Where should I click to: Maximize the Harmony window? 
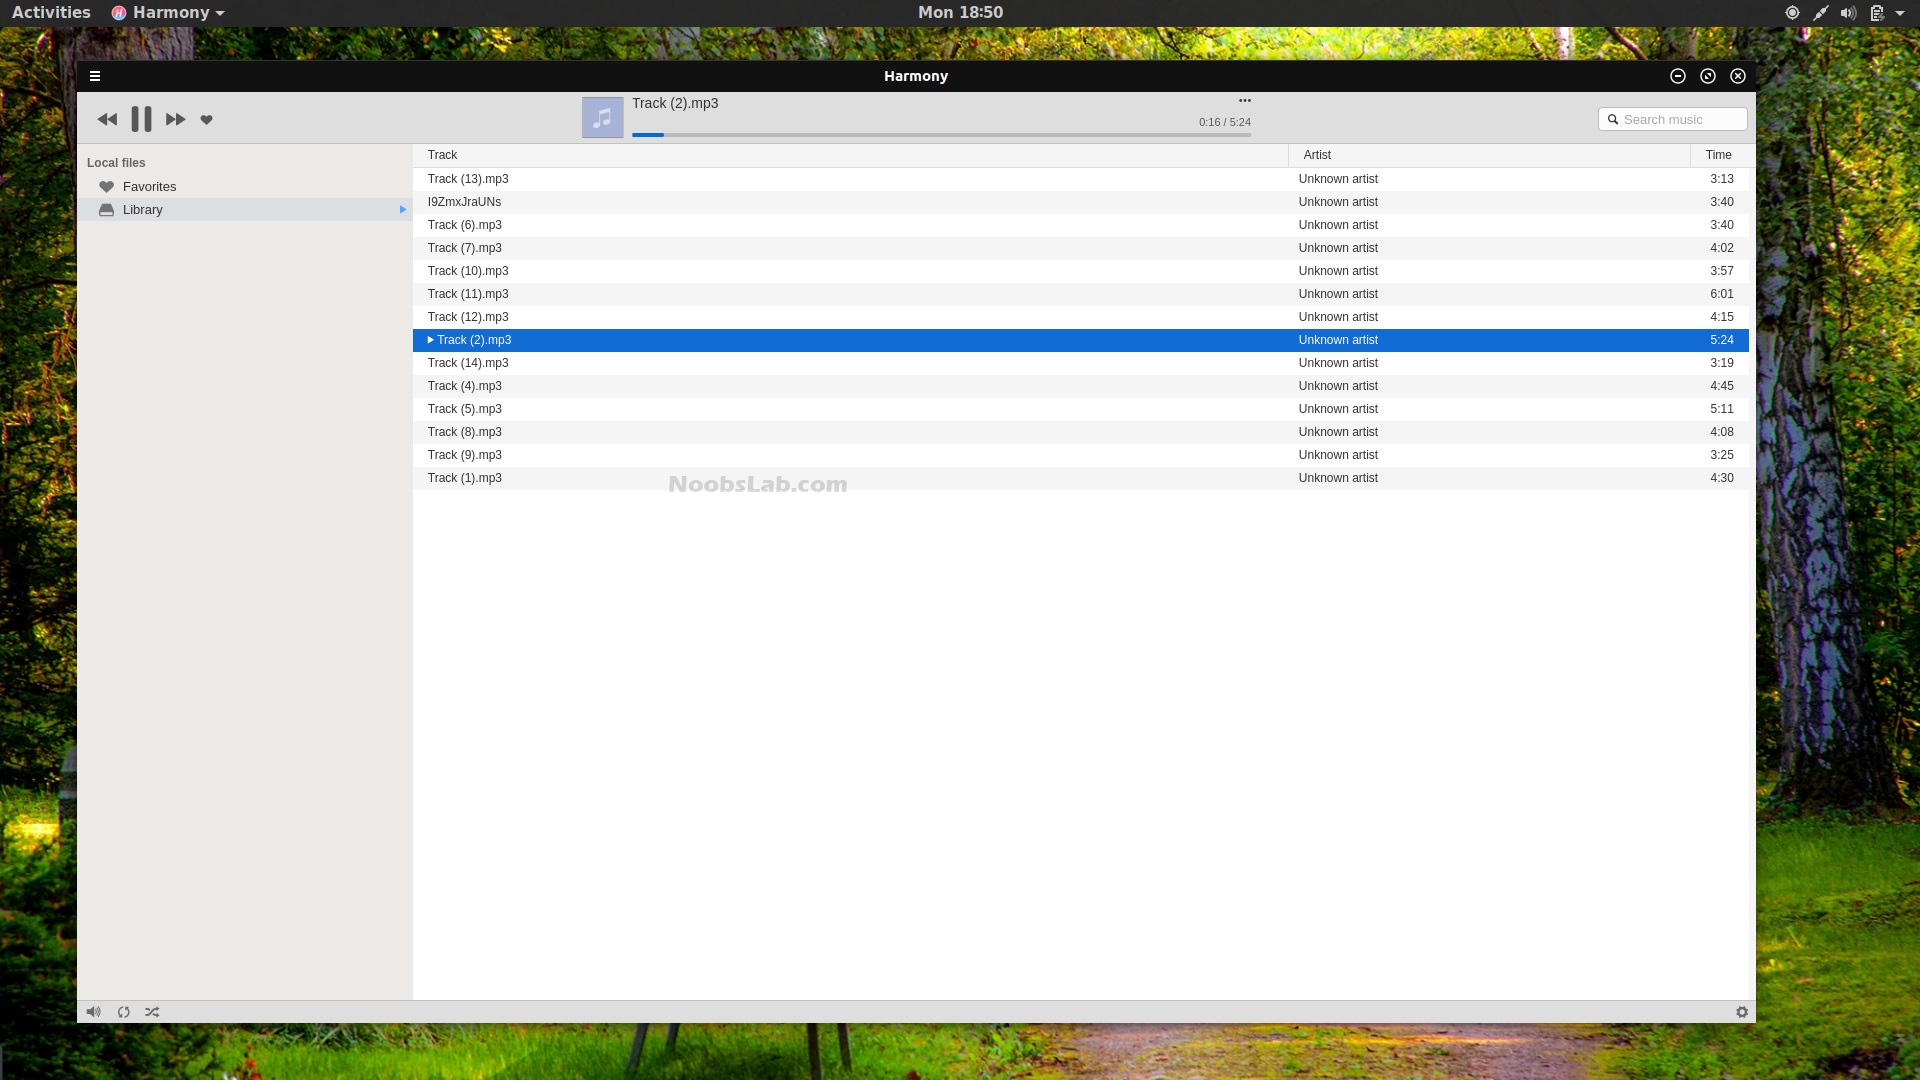point(1708,76)
